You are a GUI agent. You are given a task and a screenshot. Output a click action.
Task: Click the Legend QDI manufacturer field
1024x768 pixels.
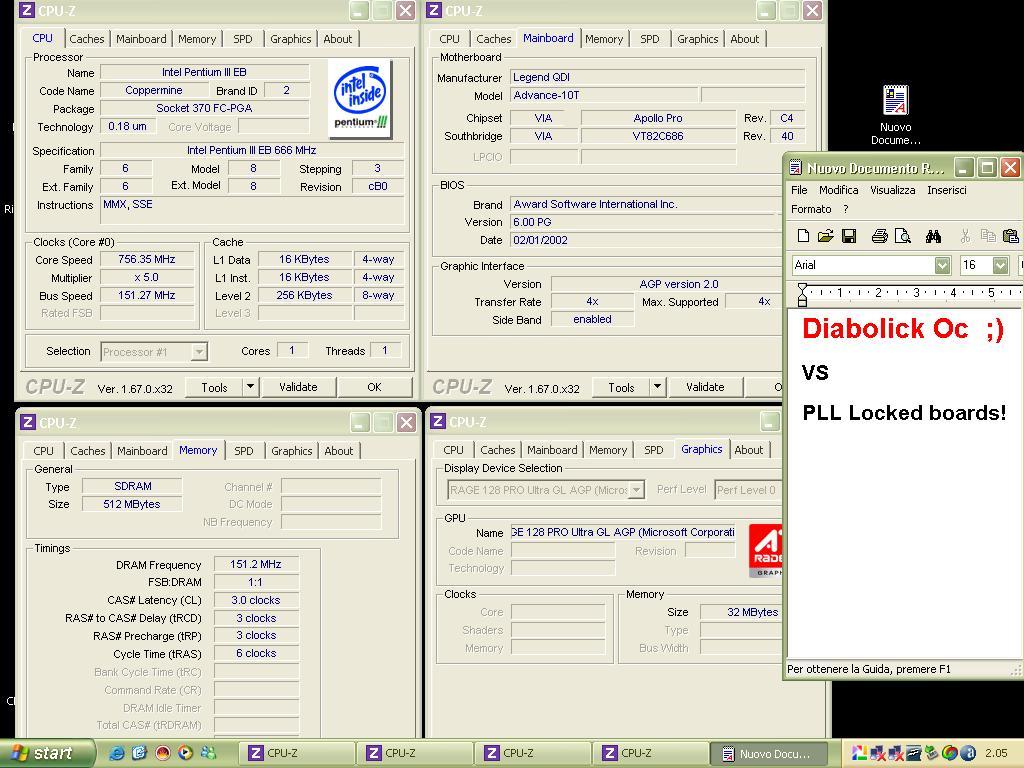[x=657, y=77]
